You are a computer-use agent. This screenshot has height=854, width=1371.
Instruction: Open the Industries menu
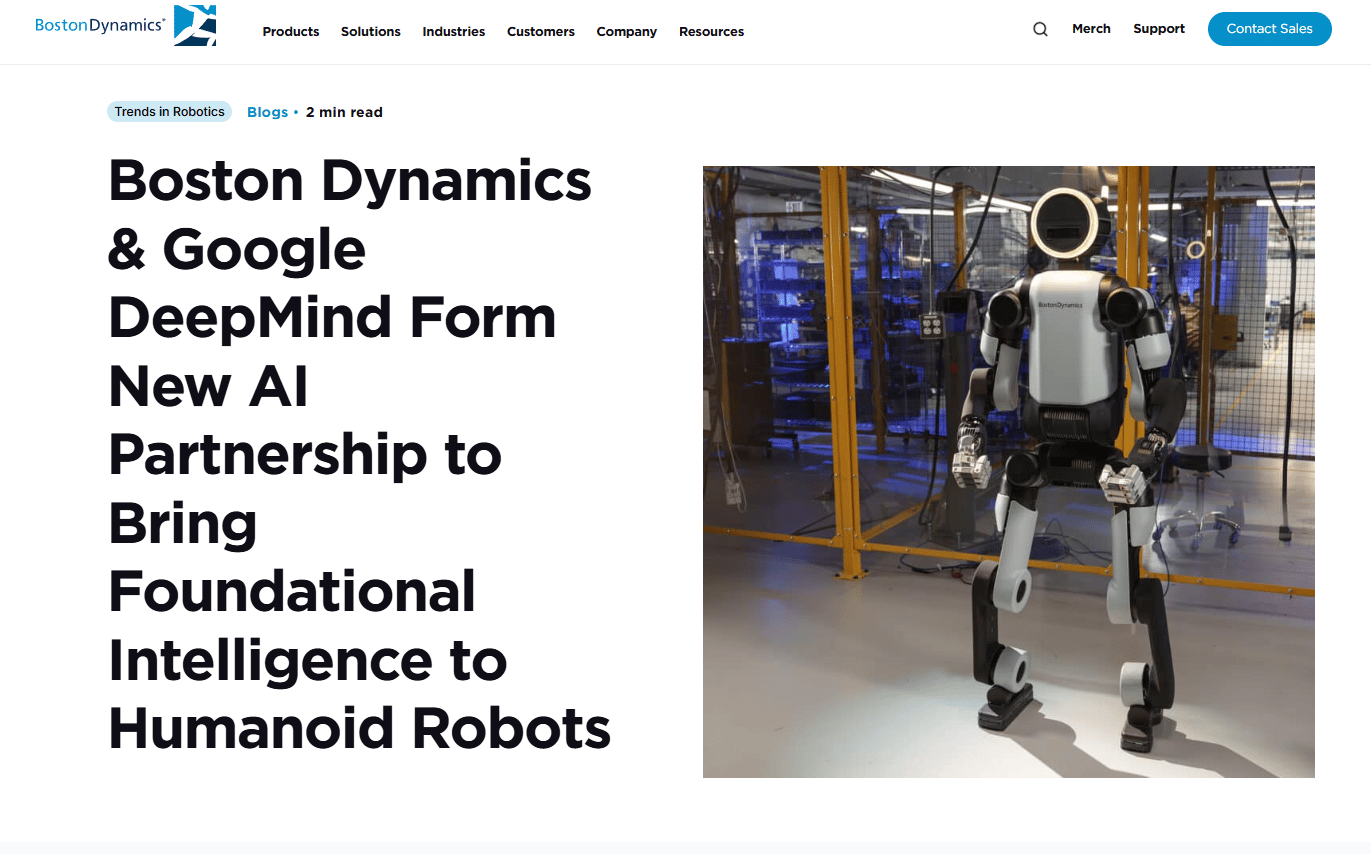453,31
